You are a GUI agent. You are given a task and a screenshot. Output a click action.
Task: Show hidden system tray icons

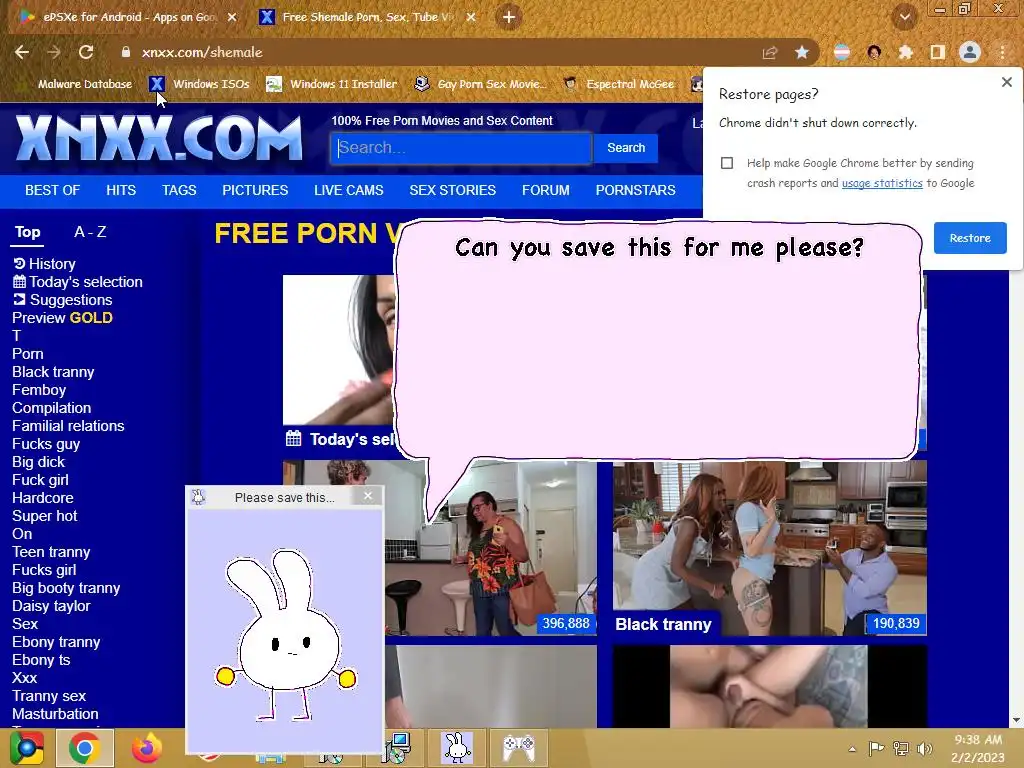coord(852,748)
